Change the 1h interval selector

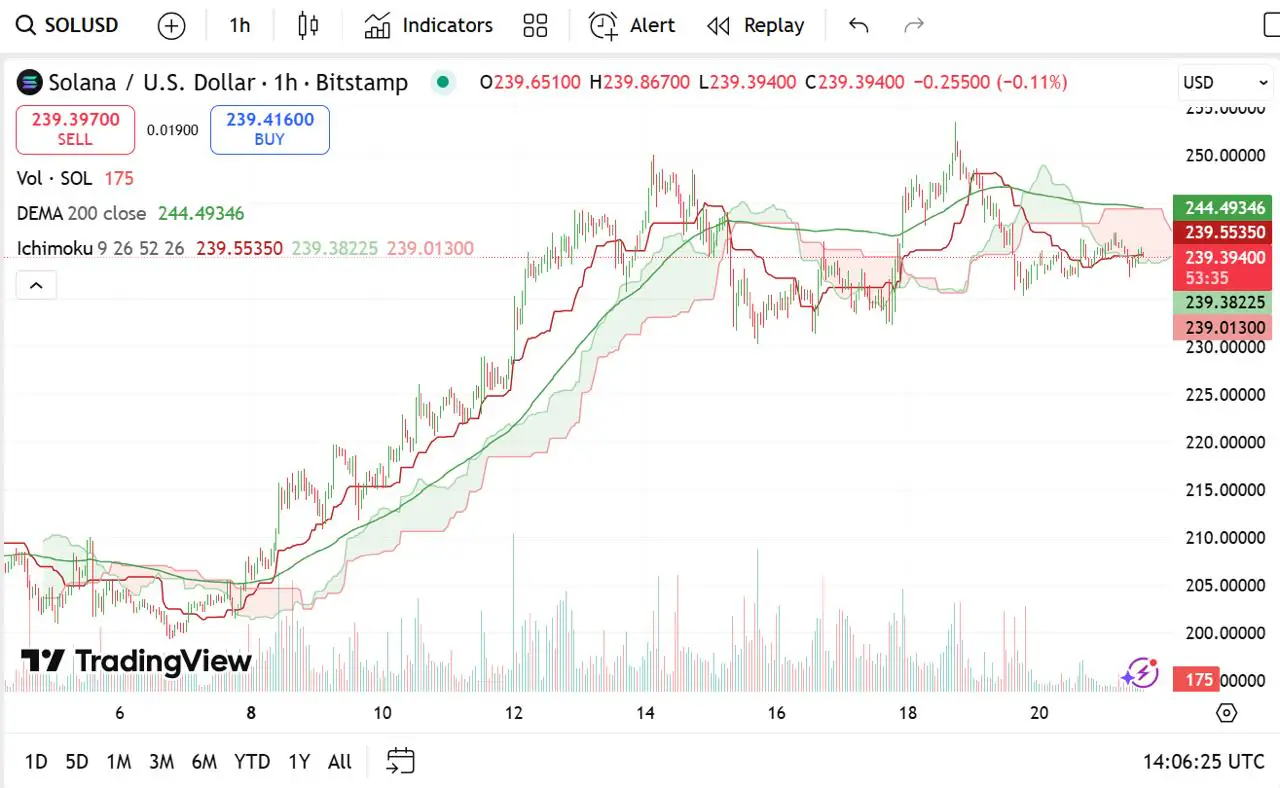click(240, 25)
